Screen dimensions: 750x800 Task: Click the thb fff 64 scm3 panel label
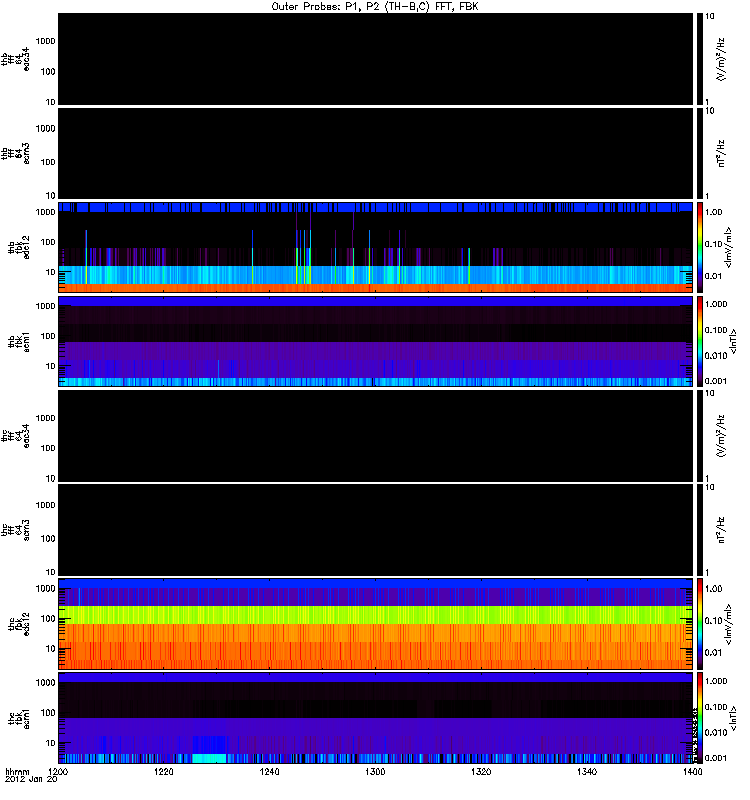[x=15, y=153]
